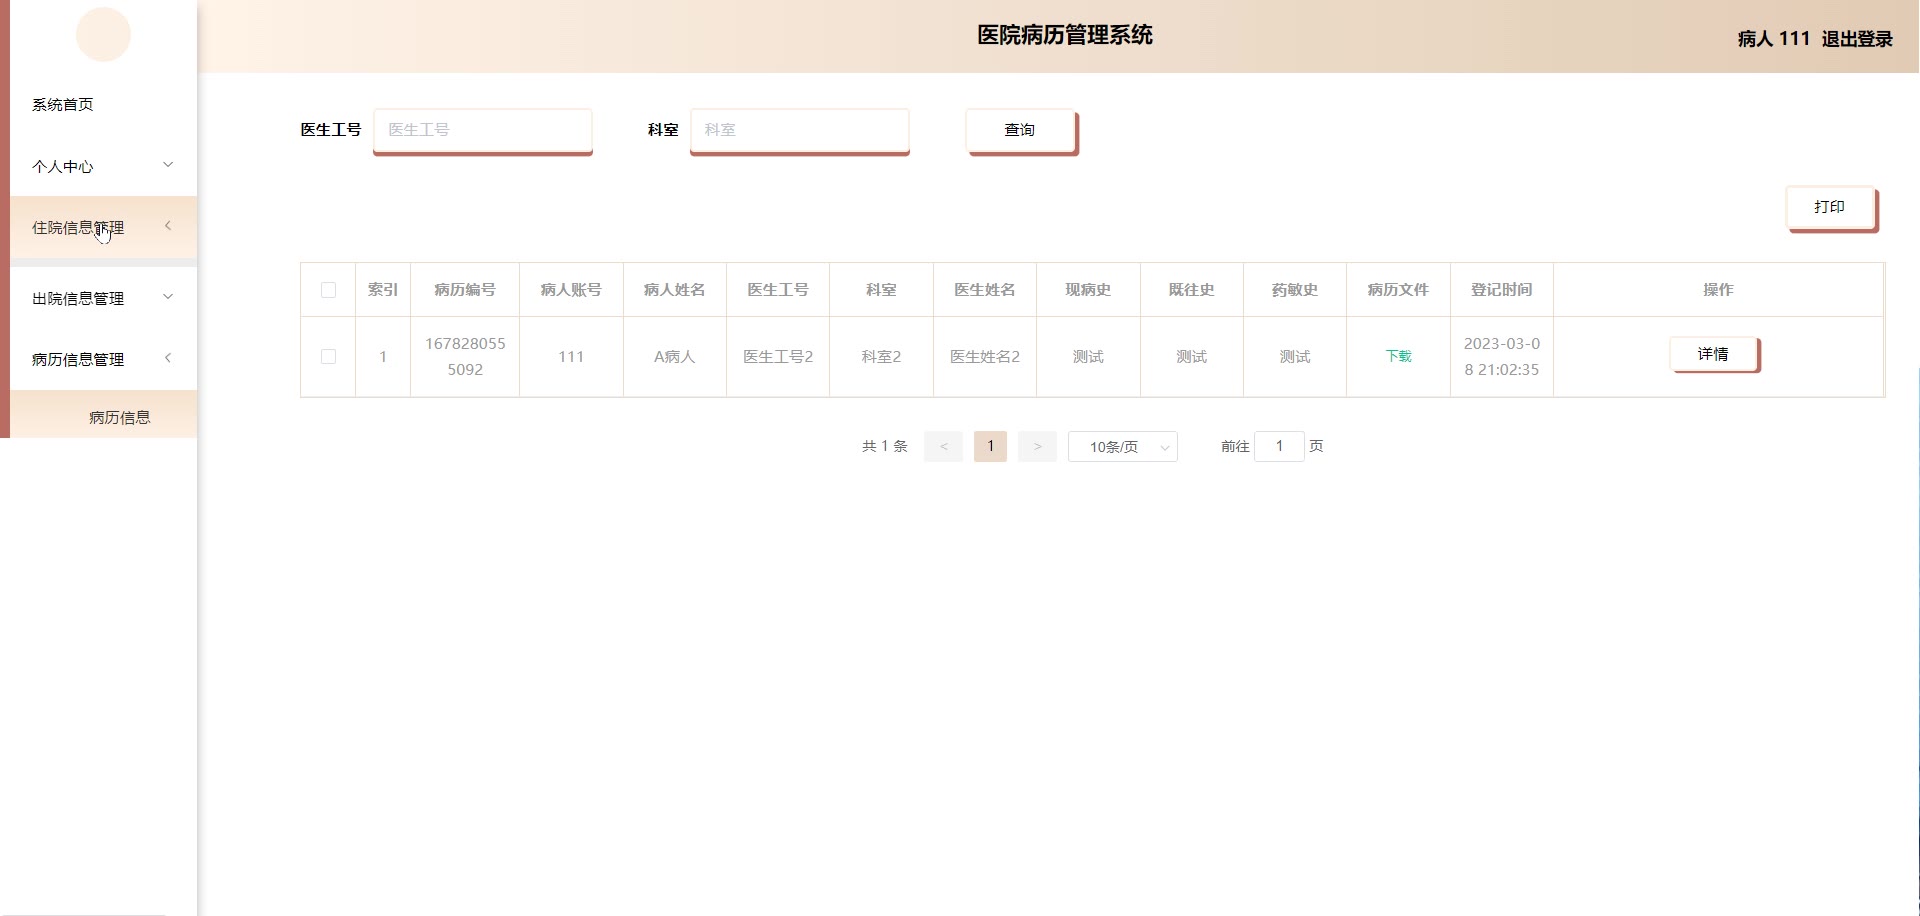Check the checkbox for row 1
This screenshot has width=1920, height=916.
(328, 356)
